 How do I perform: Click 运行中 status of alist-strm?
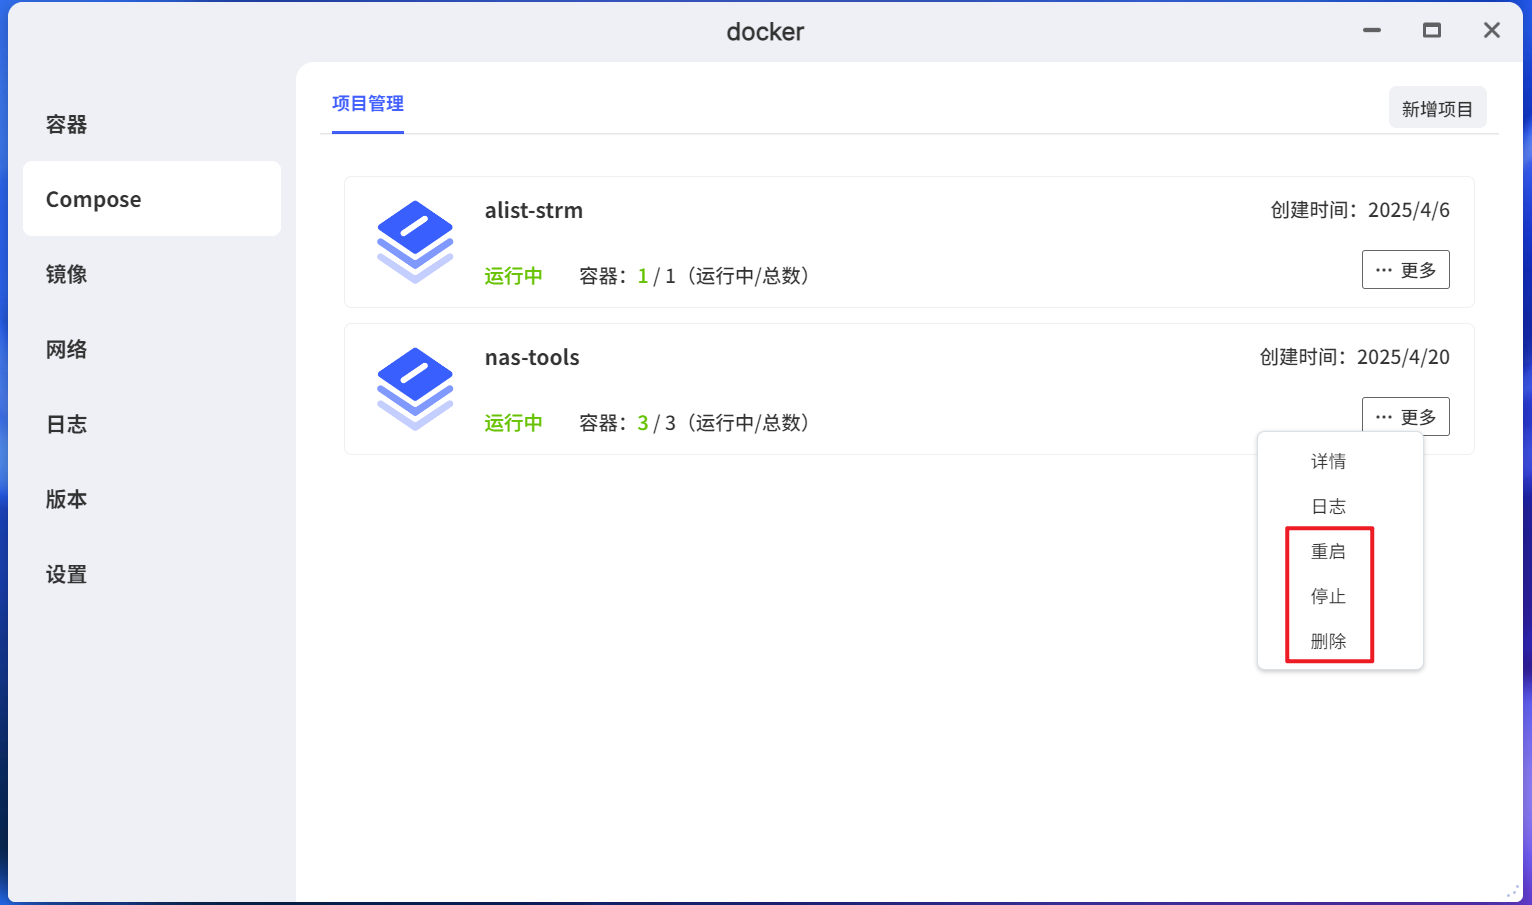coord(514,276)
